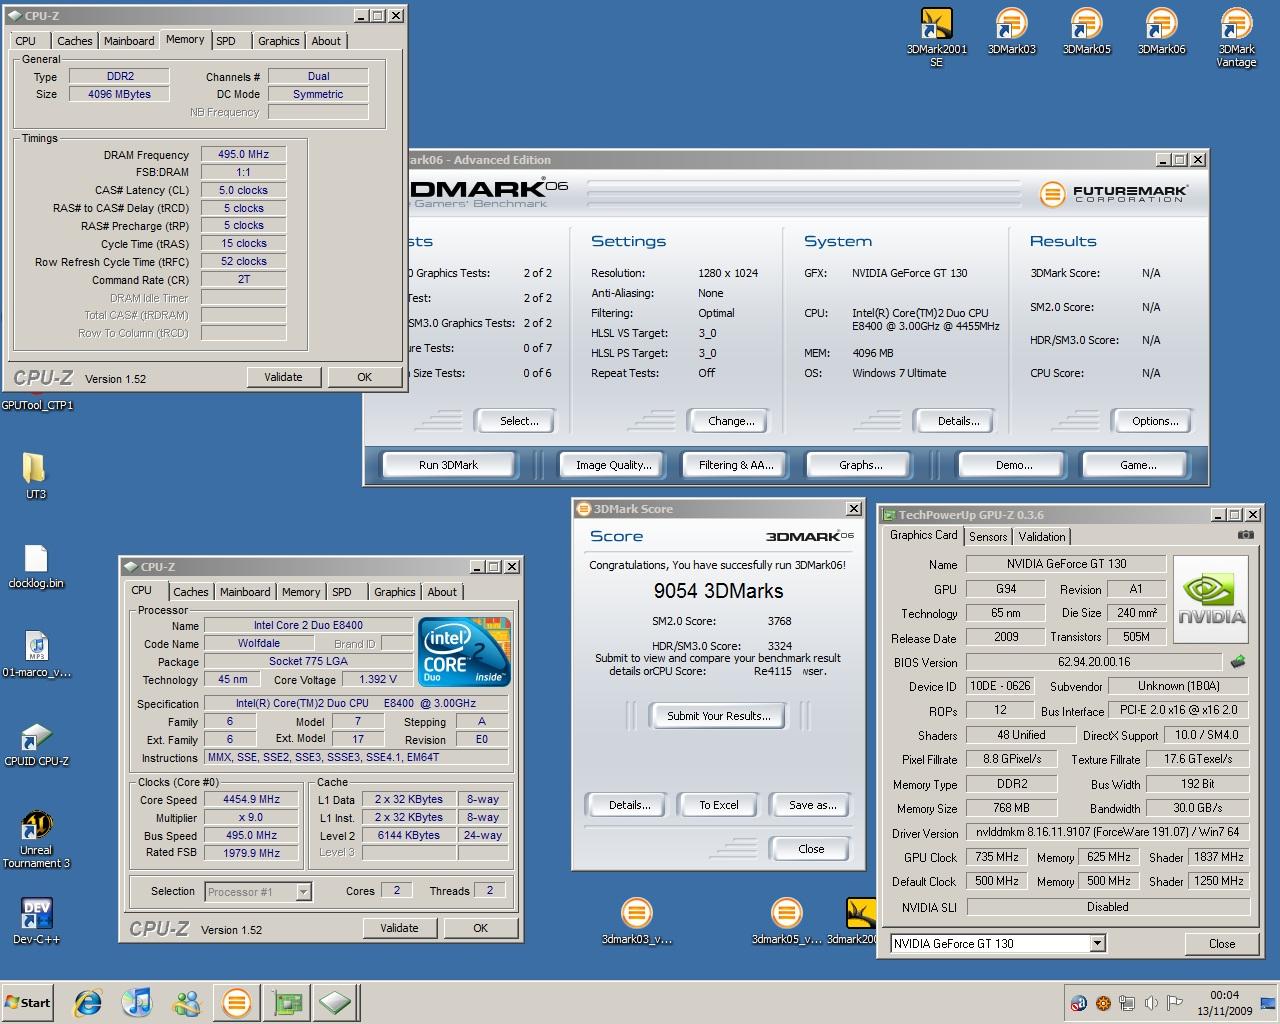This screenshot has width=1280, height=1024.
Task: Click To Excel in the 3DMark Score dialog
Action: [719, 805]
